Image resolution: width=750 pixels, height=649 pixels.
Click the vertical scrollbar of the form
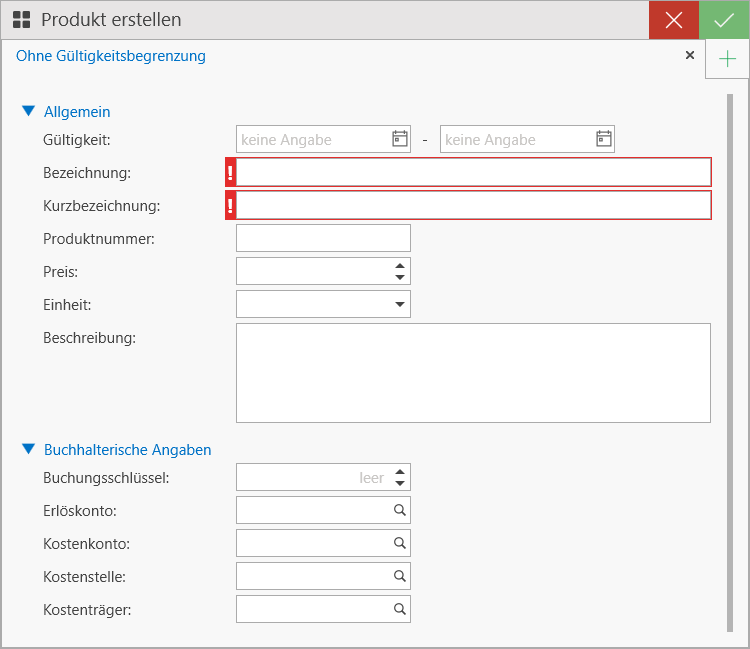(730, 363)
